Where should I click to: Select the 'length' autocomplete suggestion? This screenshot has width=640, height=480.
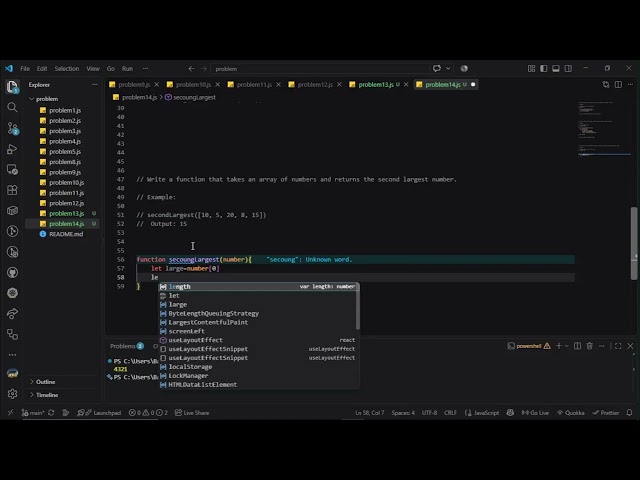(259, 287)
